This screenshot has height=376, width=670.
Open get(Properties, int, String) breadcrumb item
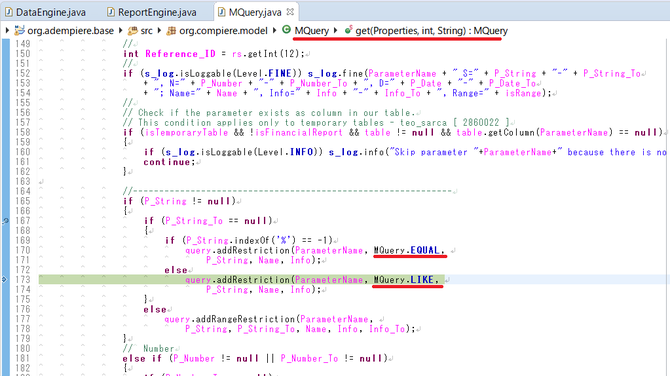click(x=432, y=31)
